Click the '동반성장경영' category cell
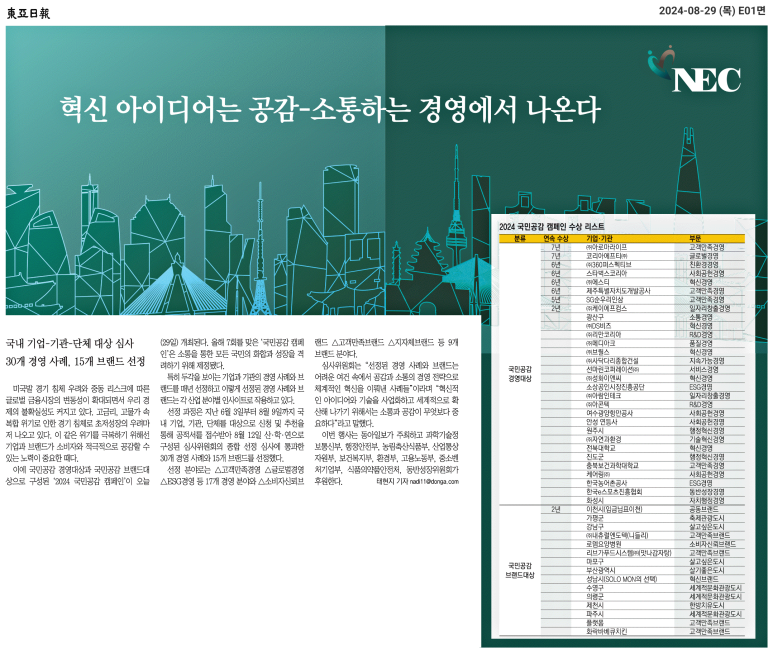The width and height of the screenshot is (773, 652). (x=706, y=492)
